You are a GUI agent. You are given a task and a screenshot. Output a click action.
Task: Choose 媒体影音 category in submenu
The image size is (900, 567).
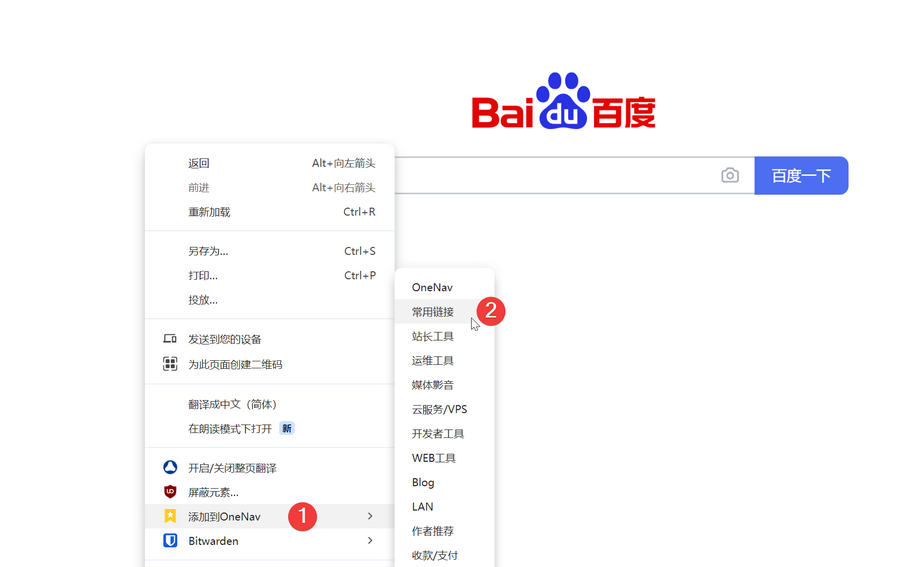445,385
